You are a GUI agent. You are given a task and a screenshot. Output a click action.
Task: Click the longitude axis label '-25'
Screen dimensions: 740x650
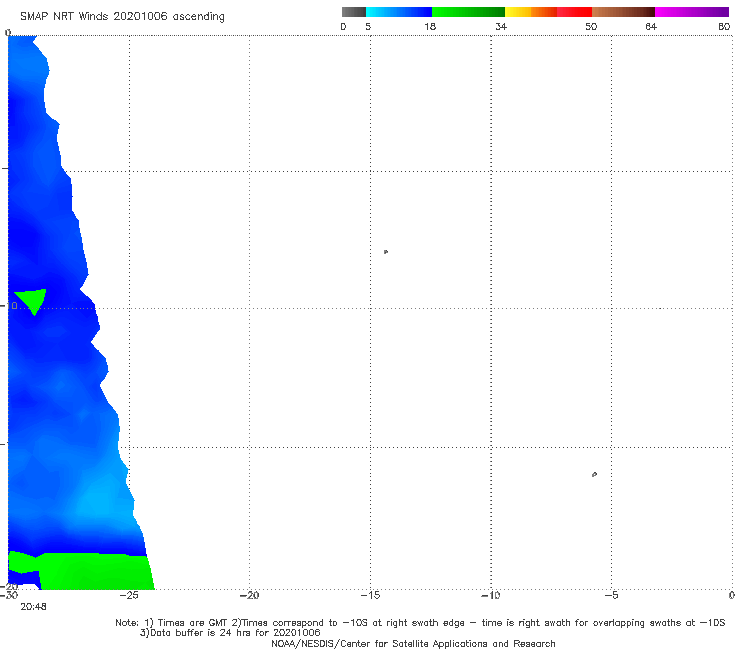click(x=129, y=596)
